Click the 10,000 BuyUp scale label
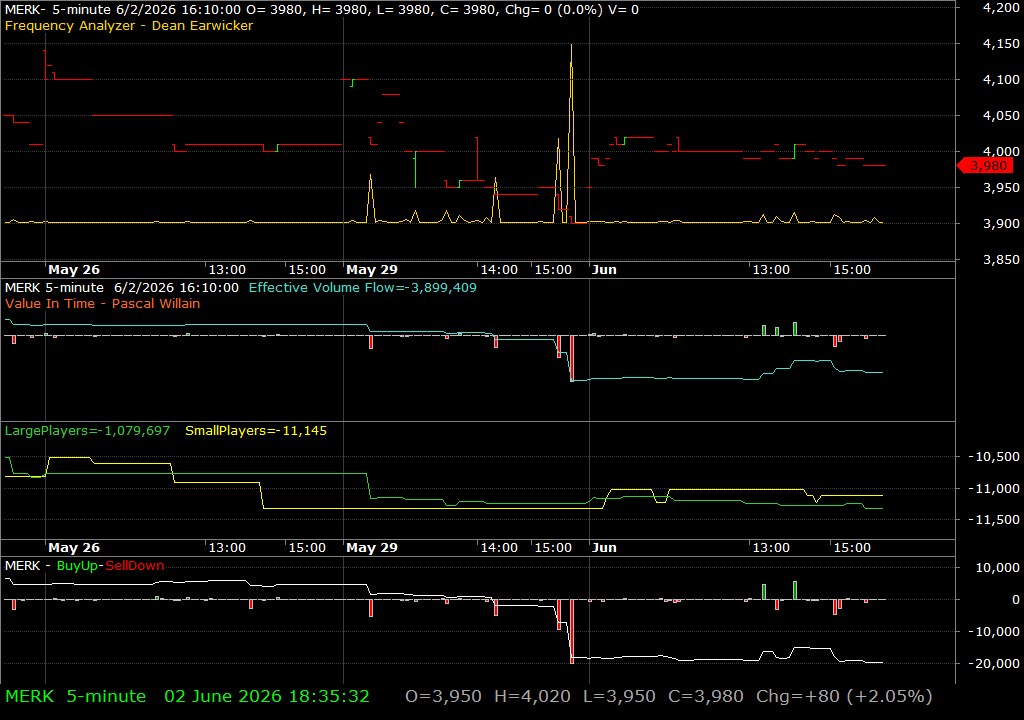Viewport: 1024px width, 720px height. pos(997,568)
